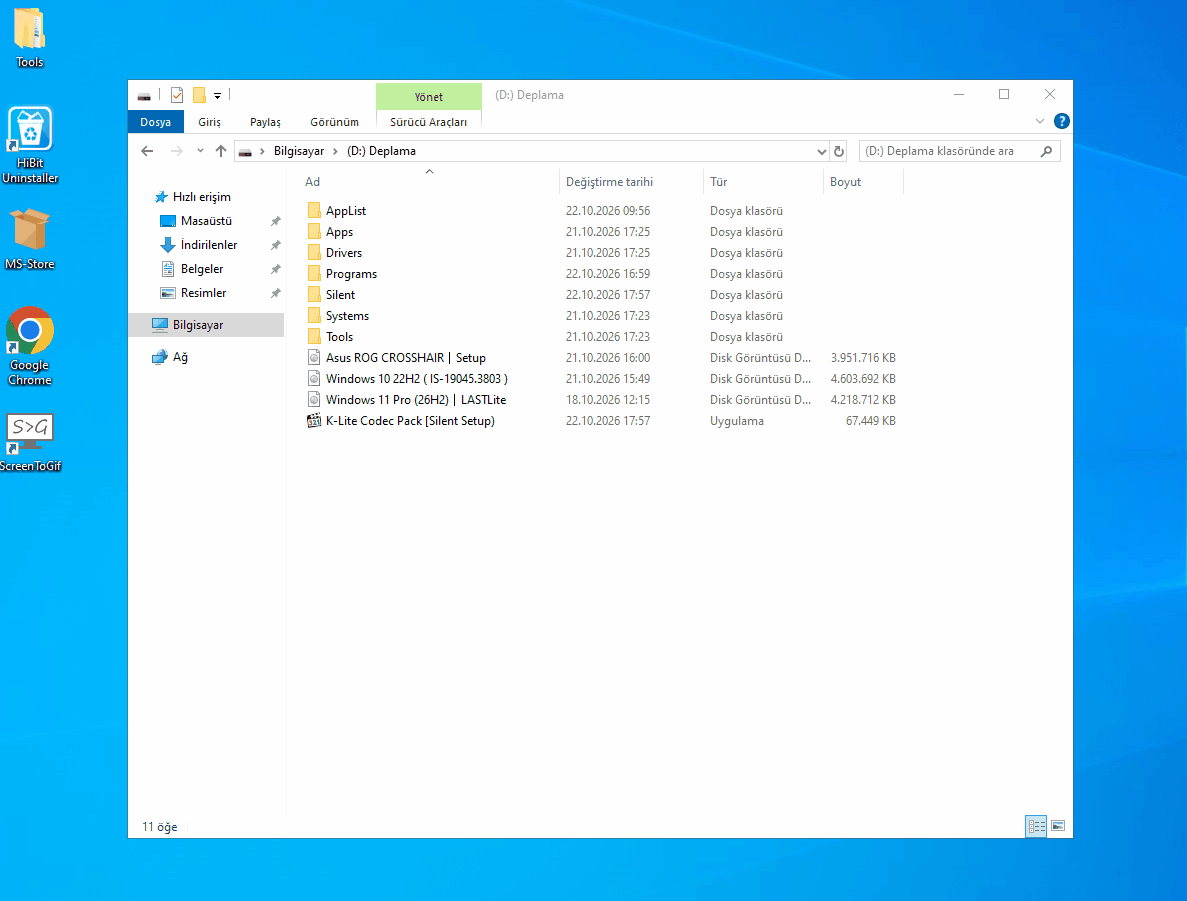Launch the ScreenToGif desktop shortcut

30,443
